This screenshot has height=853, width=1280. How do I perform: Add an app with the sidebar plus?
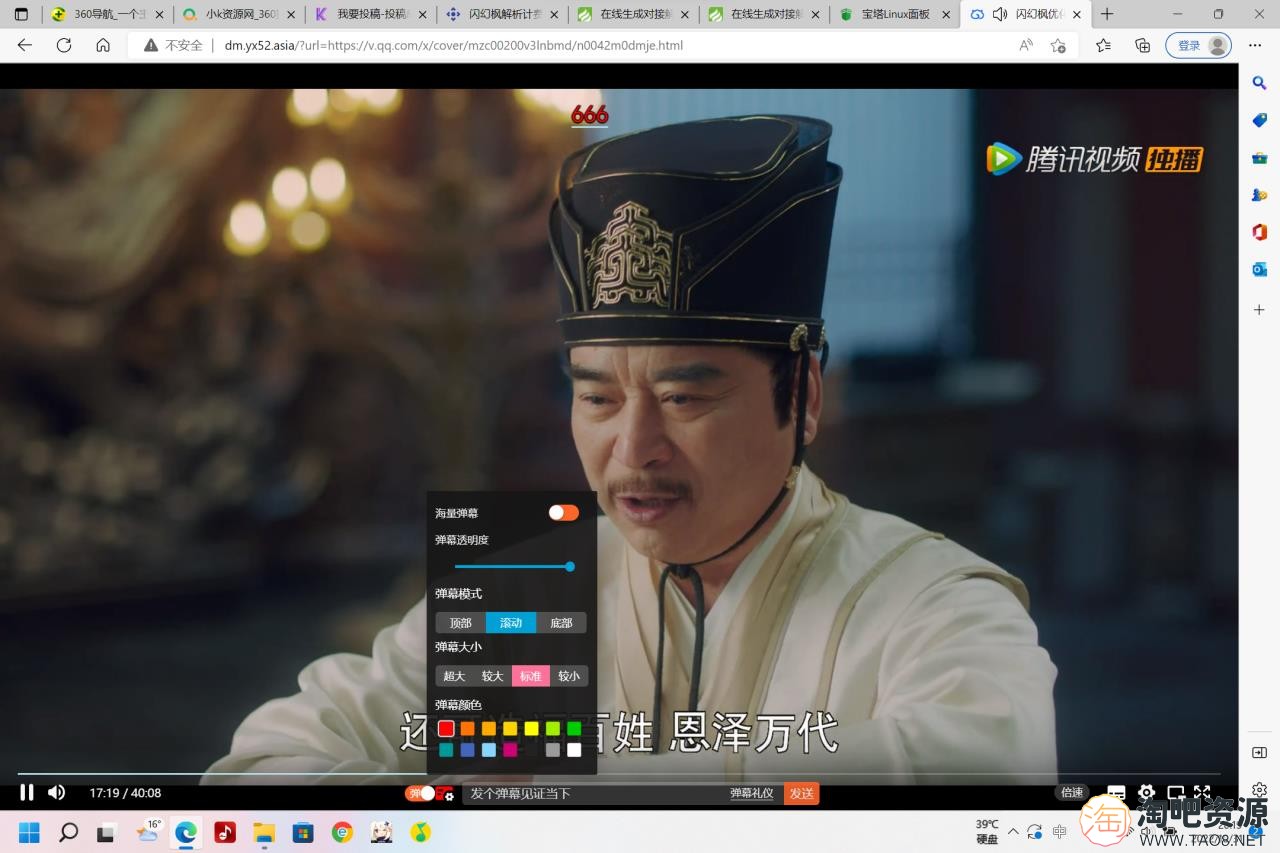1260,310
